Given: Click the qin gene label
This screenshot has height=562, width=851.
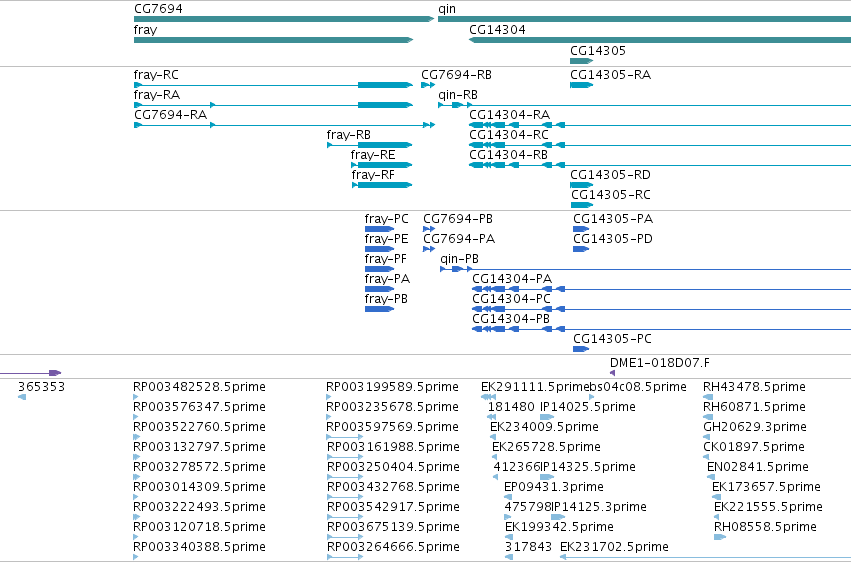Looking at the screenshot, I should pyautogui.click(x=447, y=9).
